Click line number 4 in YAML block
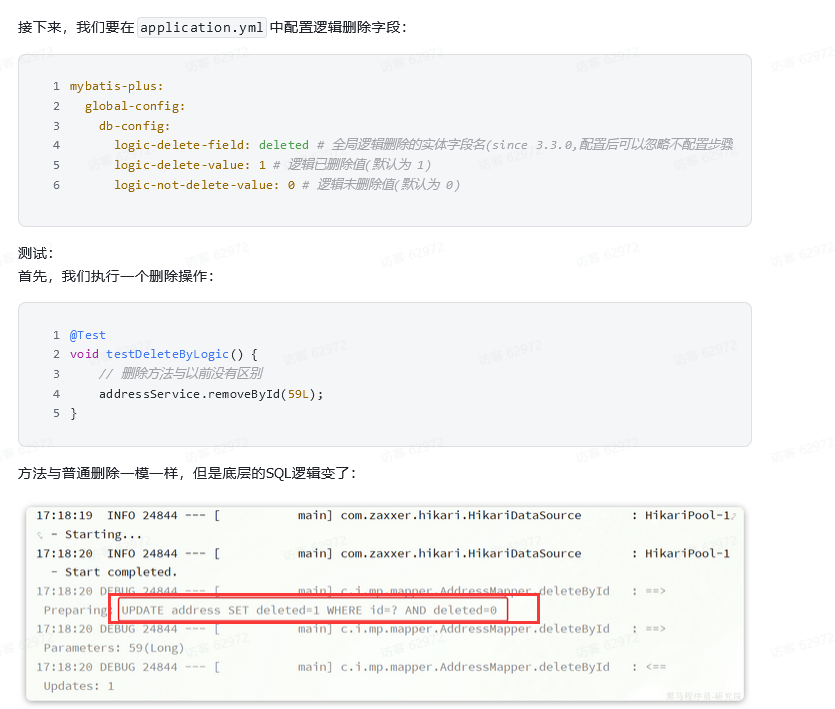835x709 pixels. 56,145
